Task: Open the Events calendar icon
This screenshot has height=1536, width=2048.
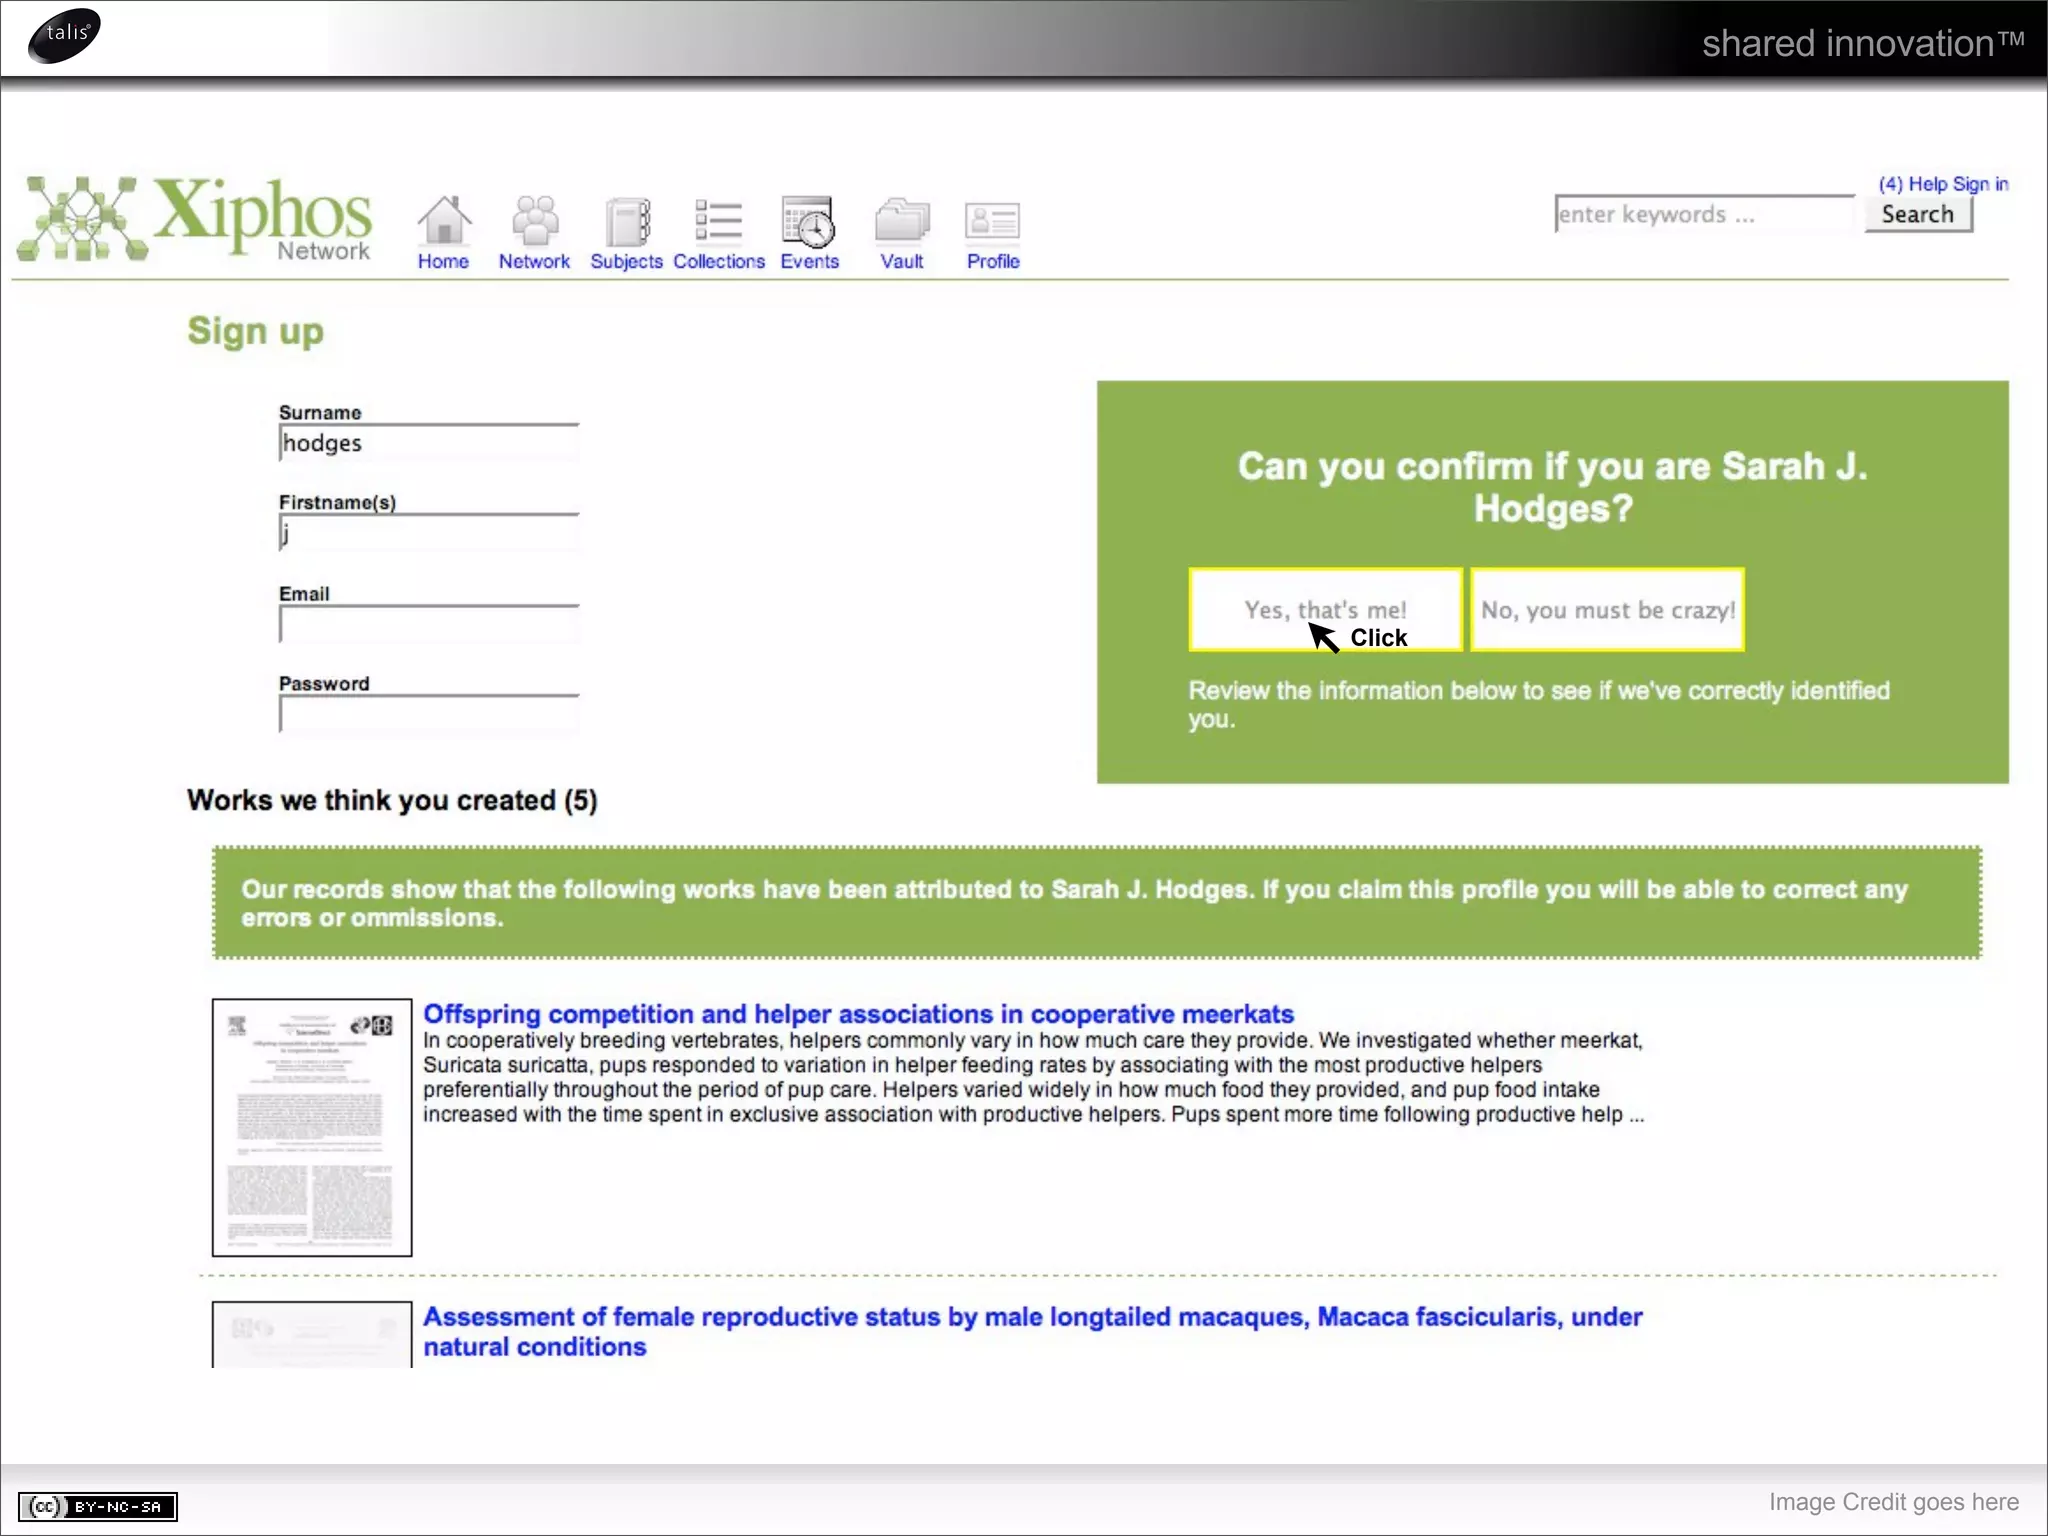Action: [808, 220]
